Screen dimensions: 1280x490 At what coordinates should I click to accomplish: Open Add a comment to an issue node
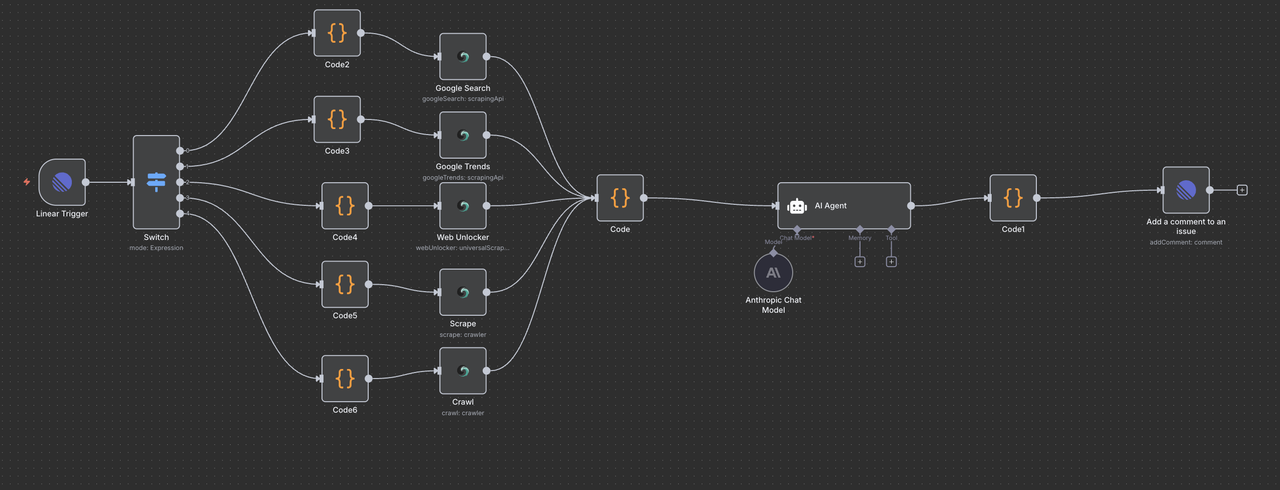click(x=1186, y=190)
